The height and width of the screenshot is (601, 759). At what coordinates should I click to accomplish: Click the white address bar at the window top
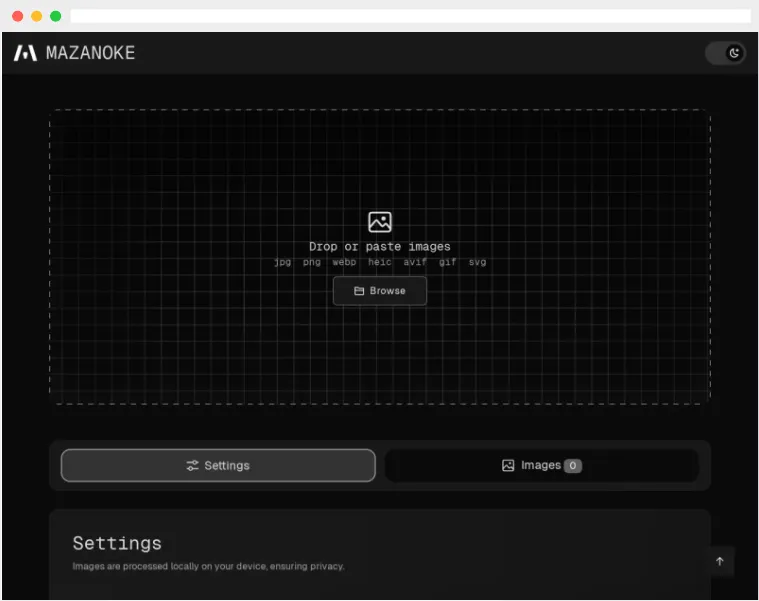[x=410, y=16]
